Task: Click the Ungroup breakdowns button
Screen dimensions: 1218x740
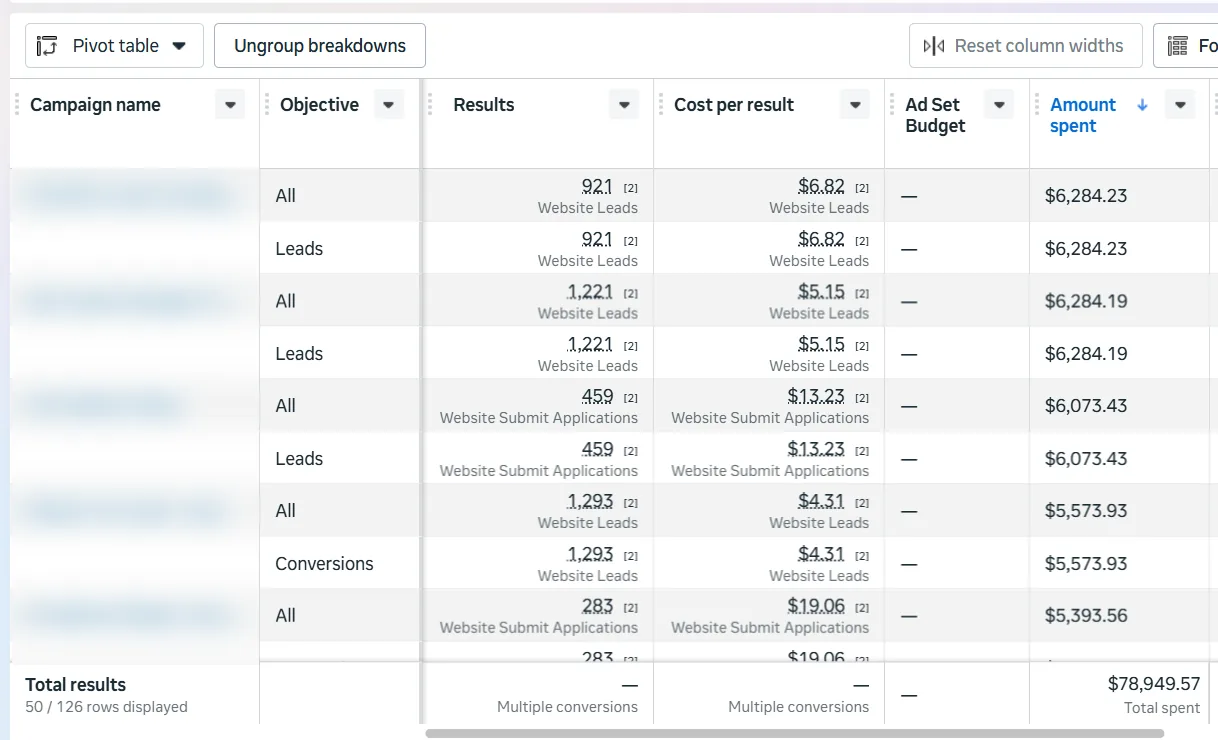Action: coord(320,46)
